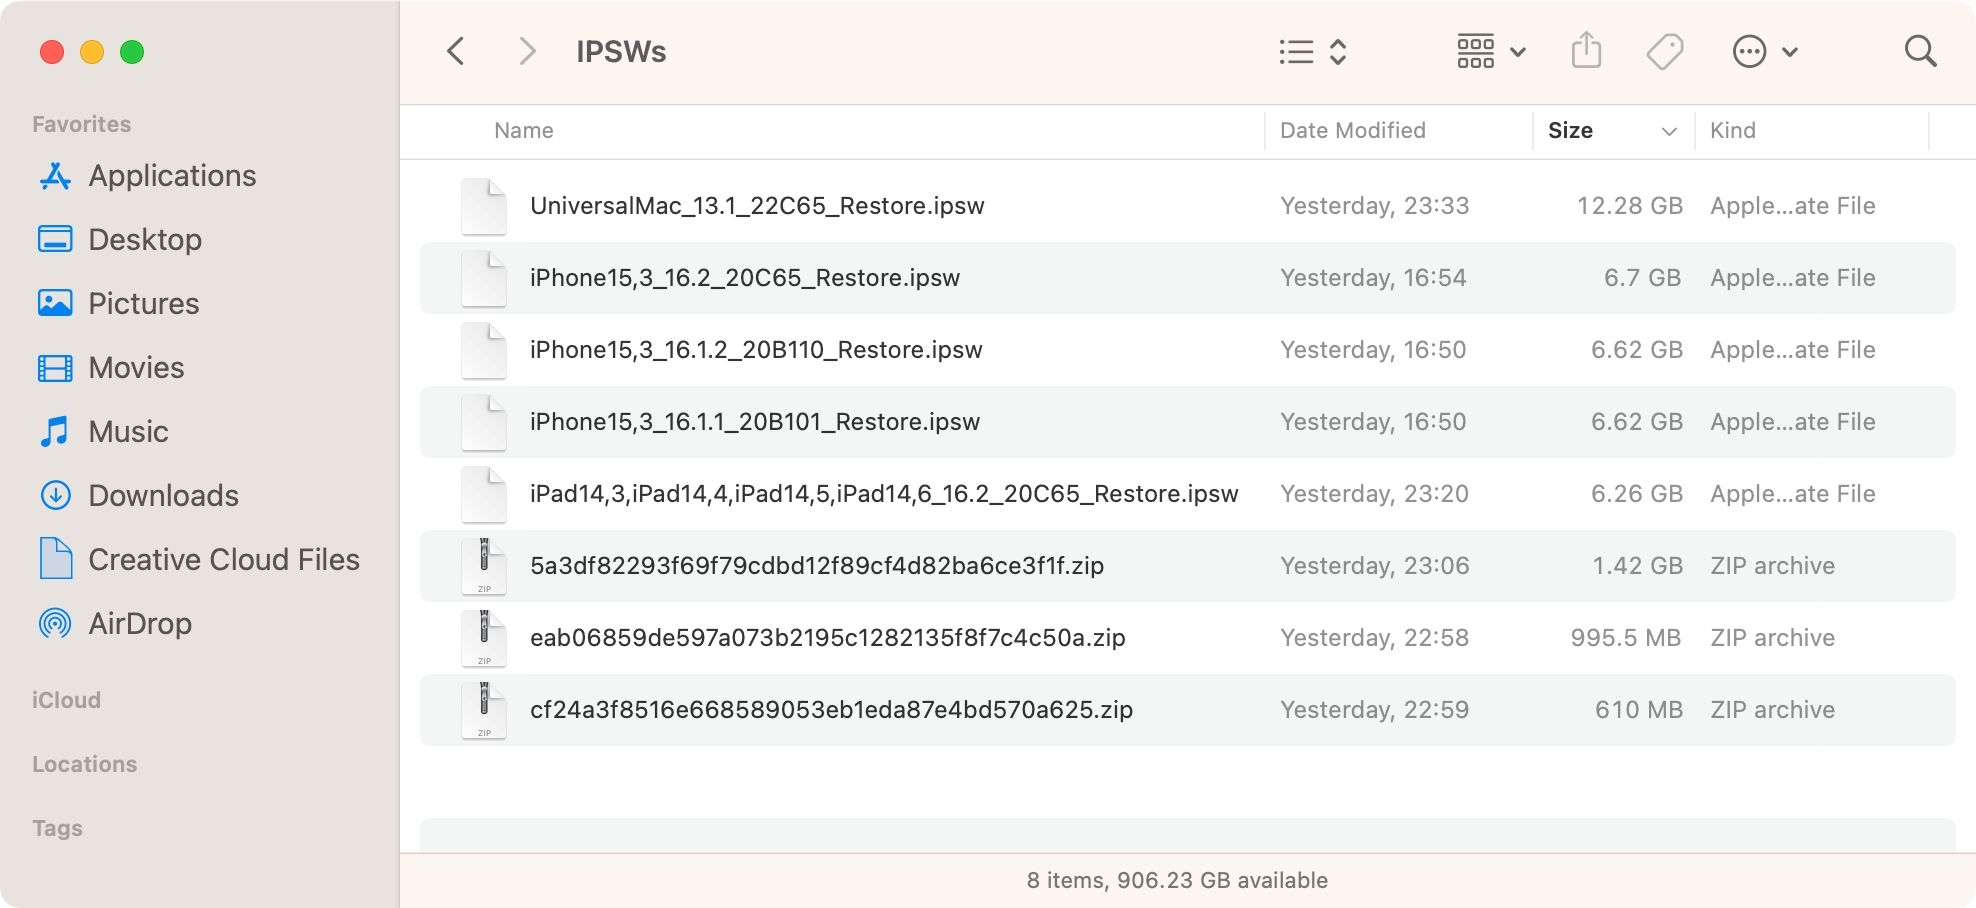1976x908 pixels.
Task: Select Creative Cloud Files in sidebar
Action: pyautogui.click(x=223, y=560)
